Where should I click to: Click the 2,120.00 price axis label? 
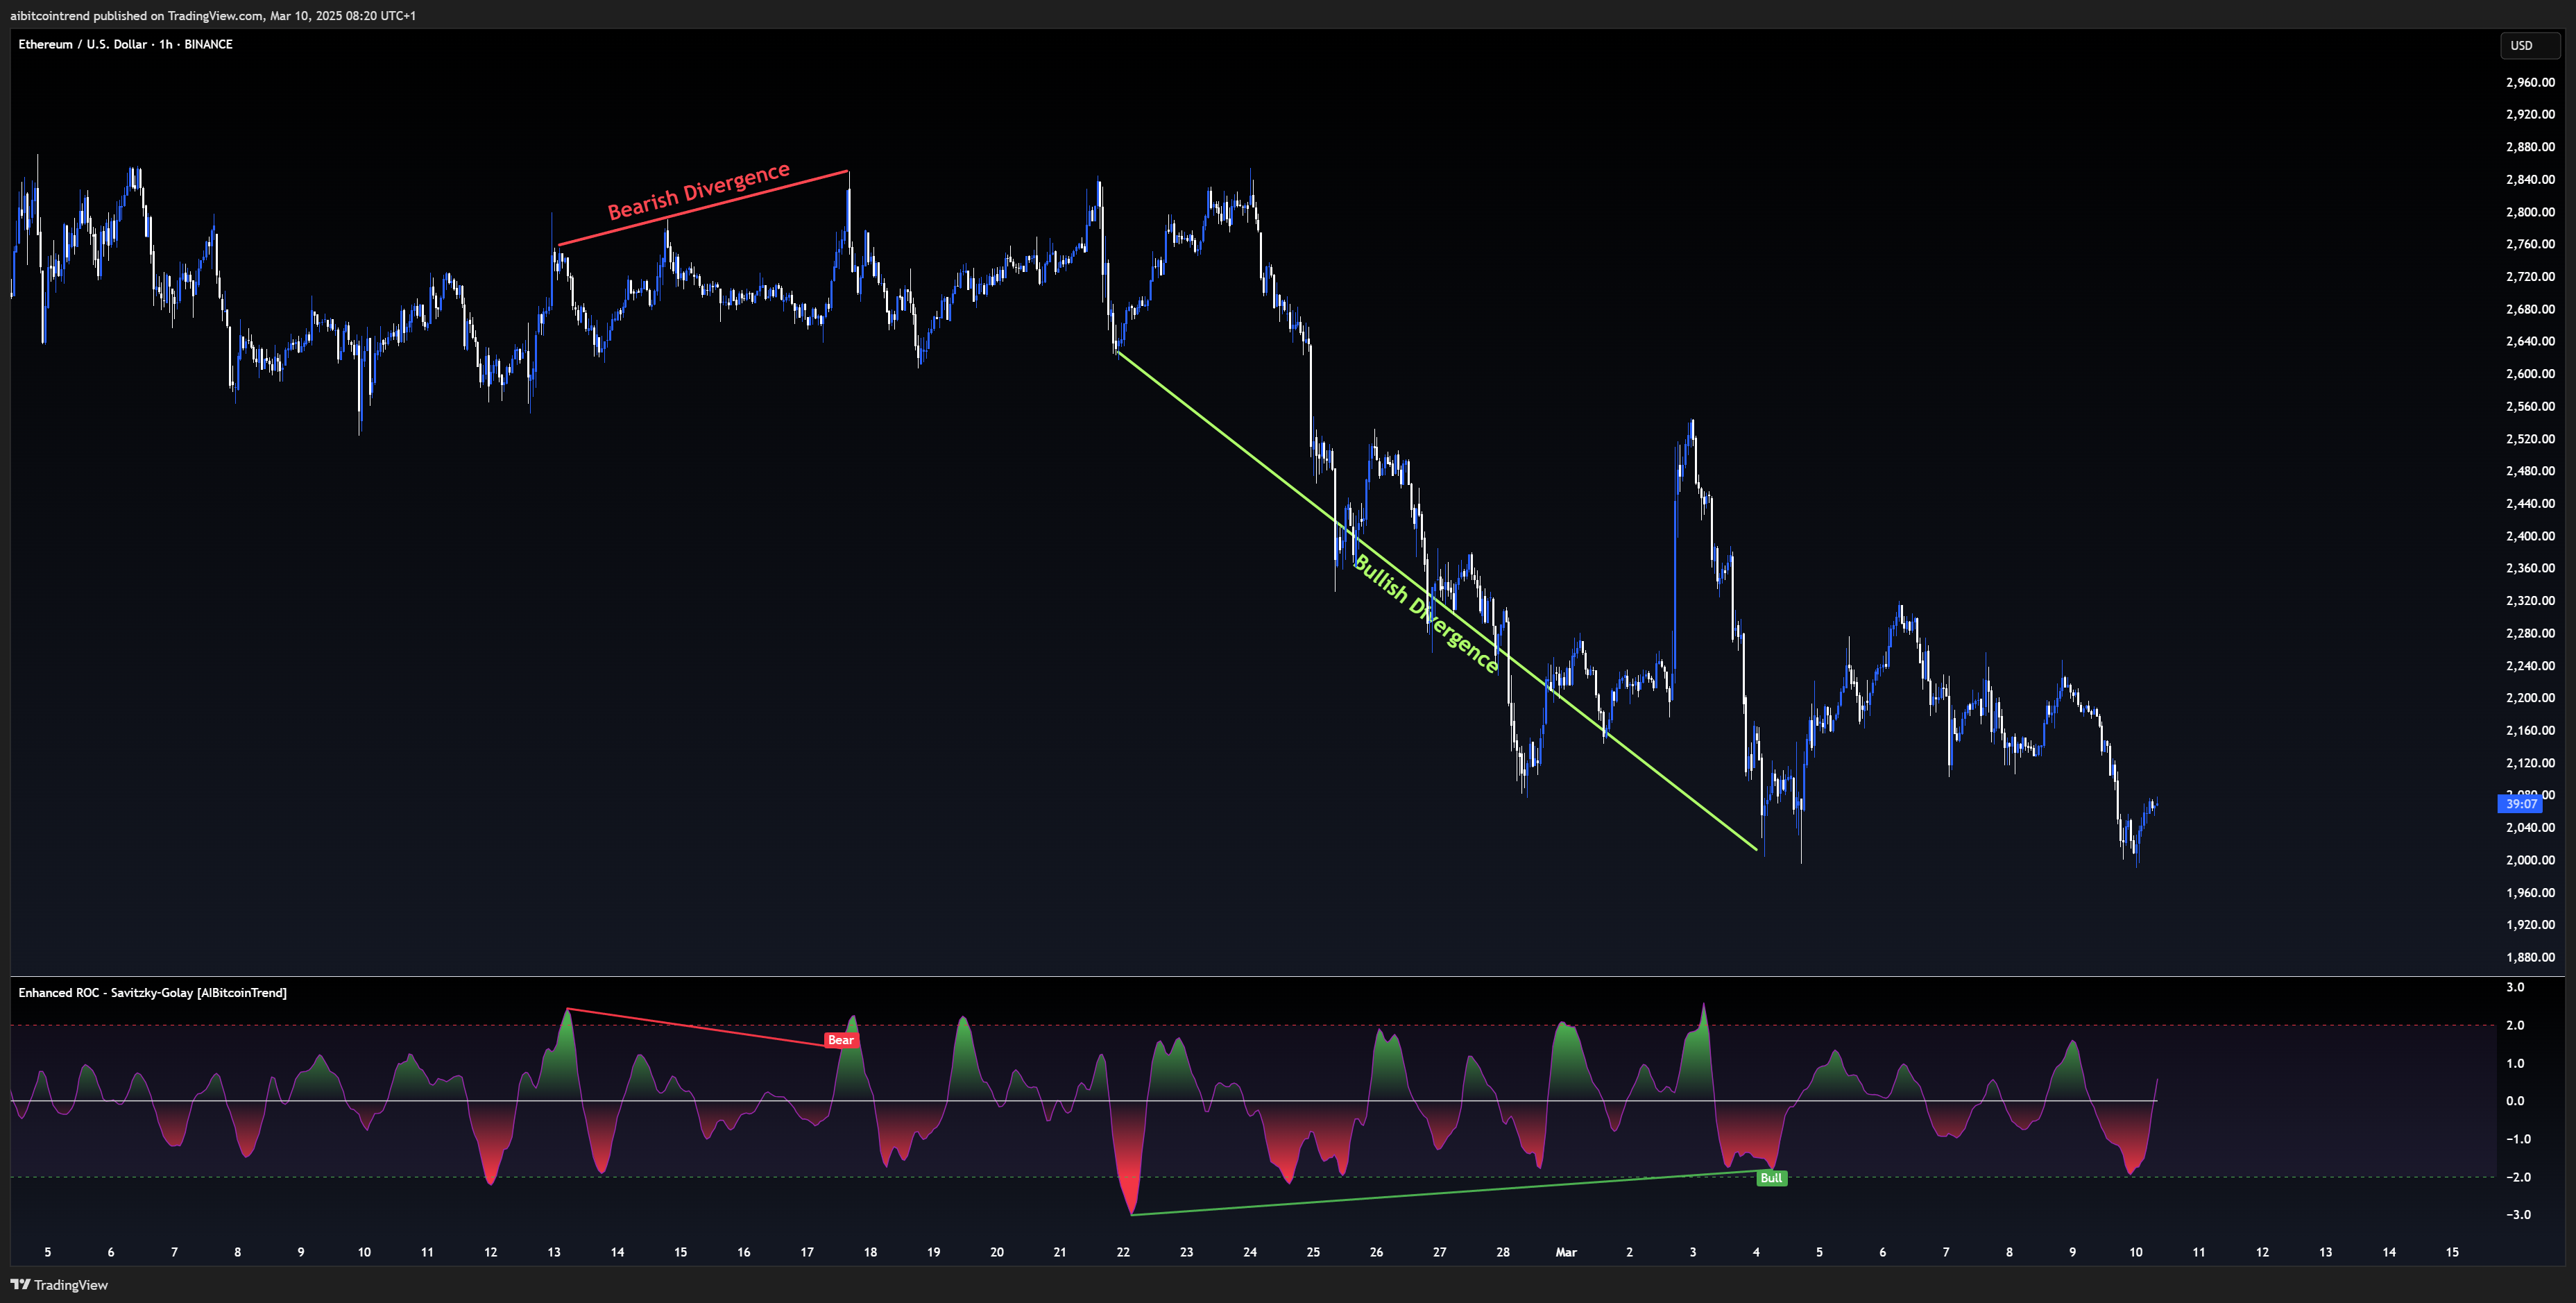click(2530, 763)
